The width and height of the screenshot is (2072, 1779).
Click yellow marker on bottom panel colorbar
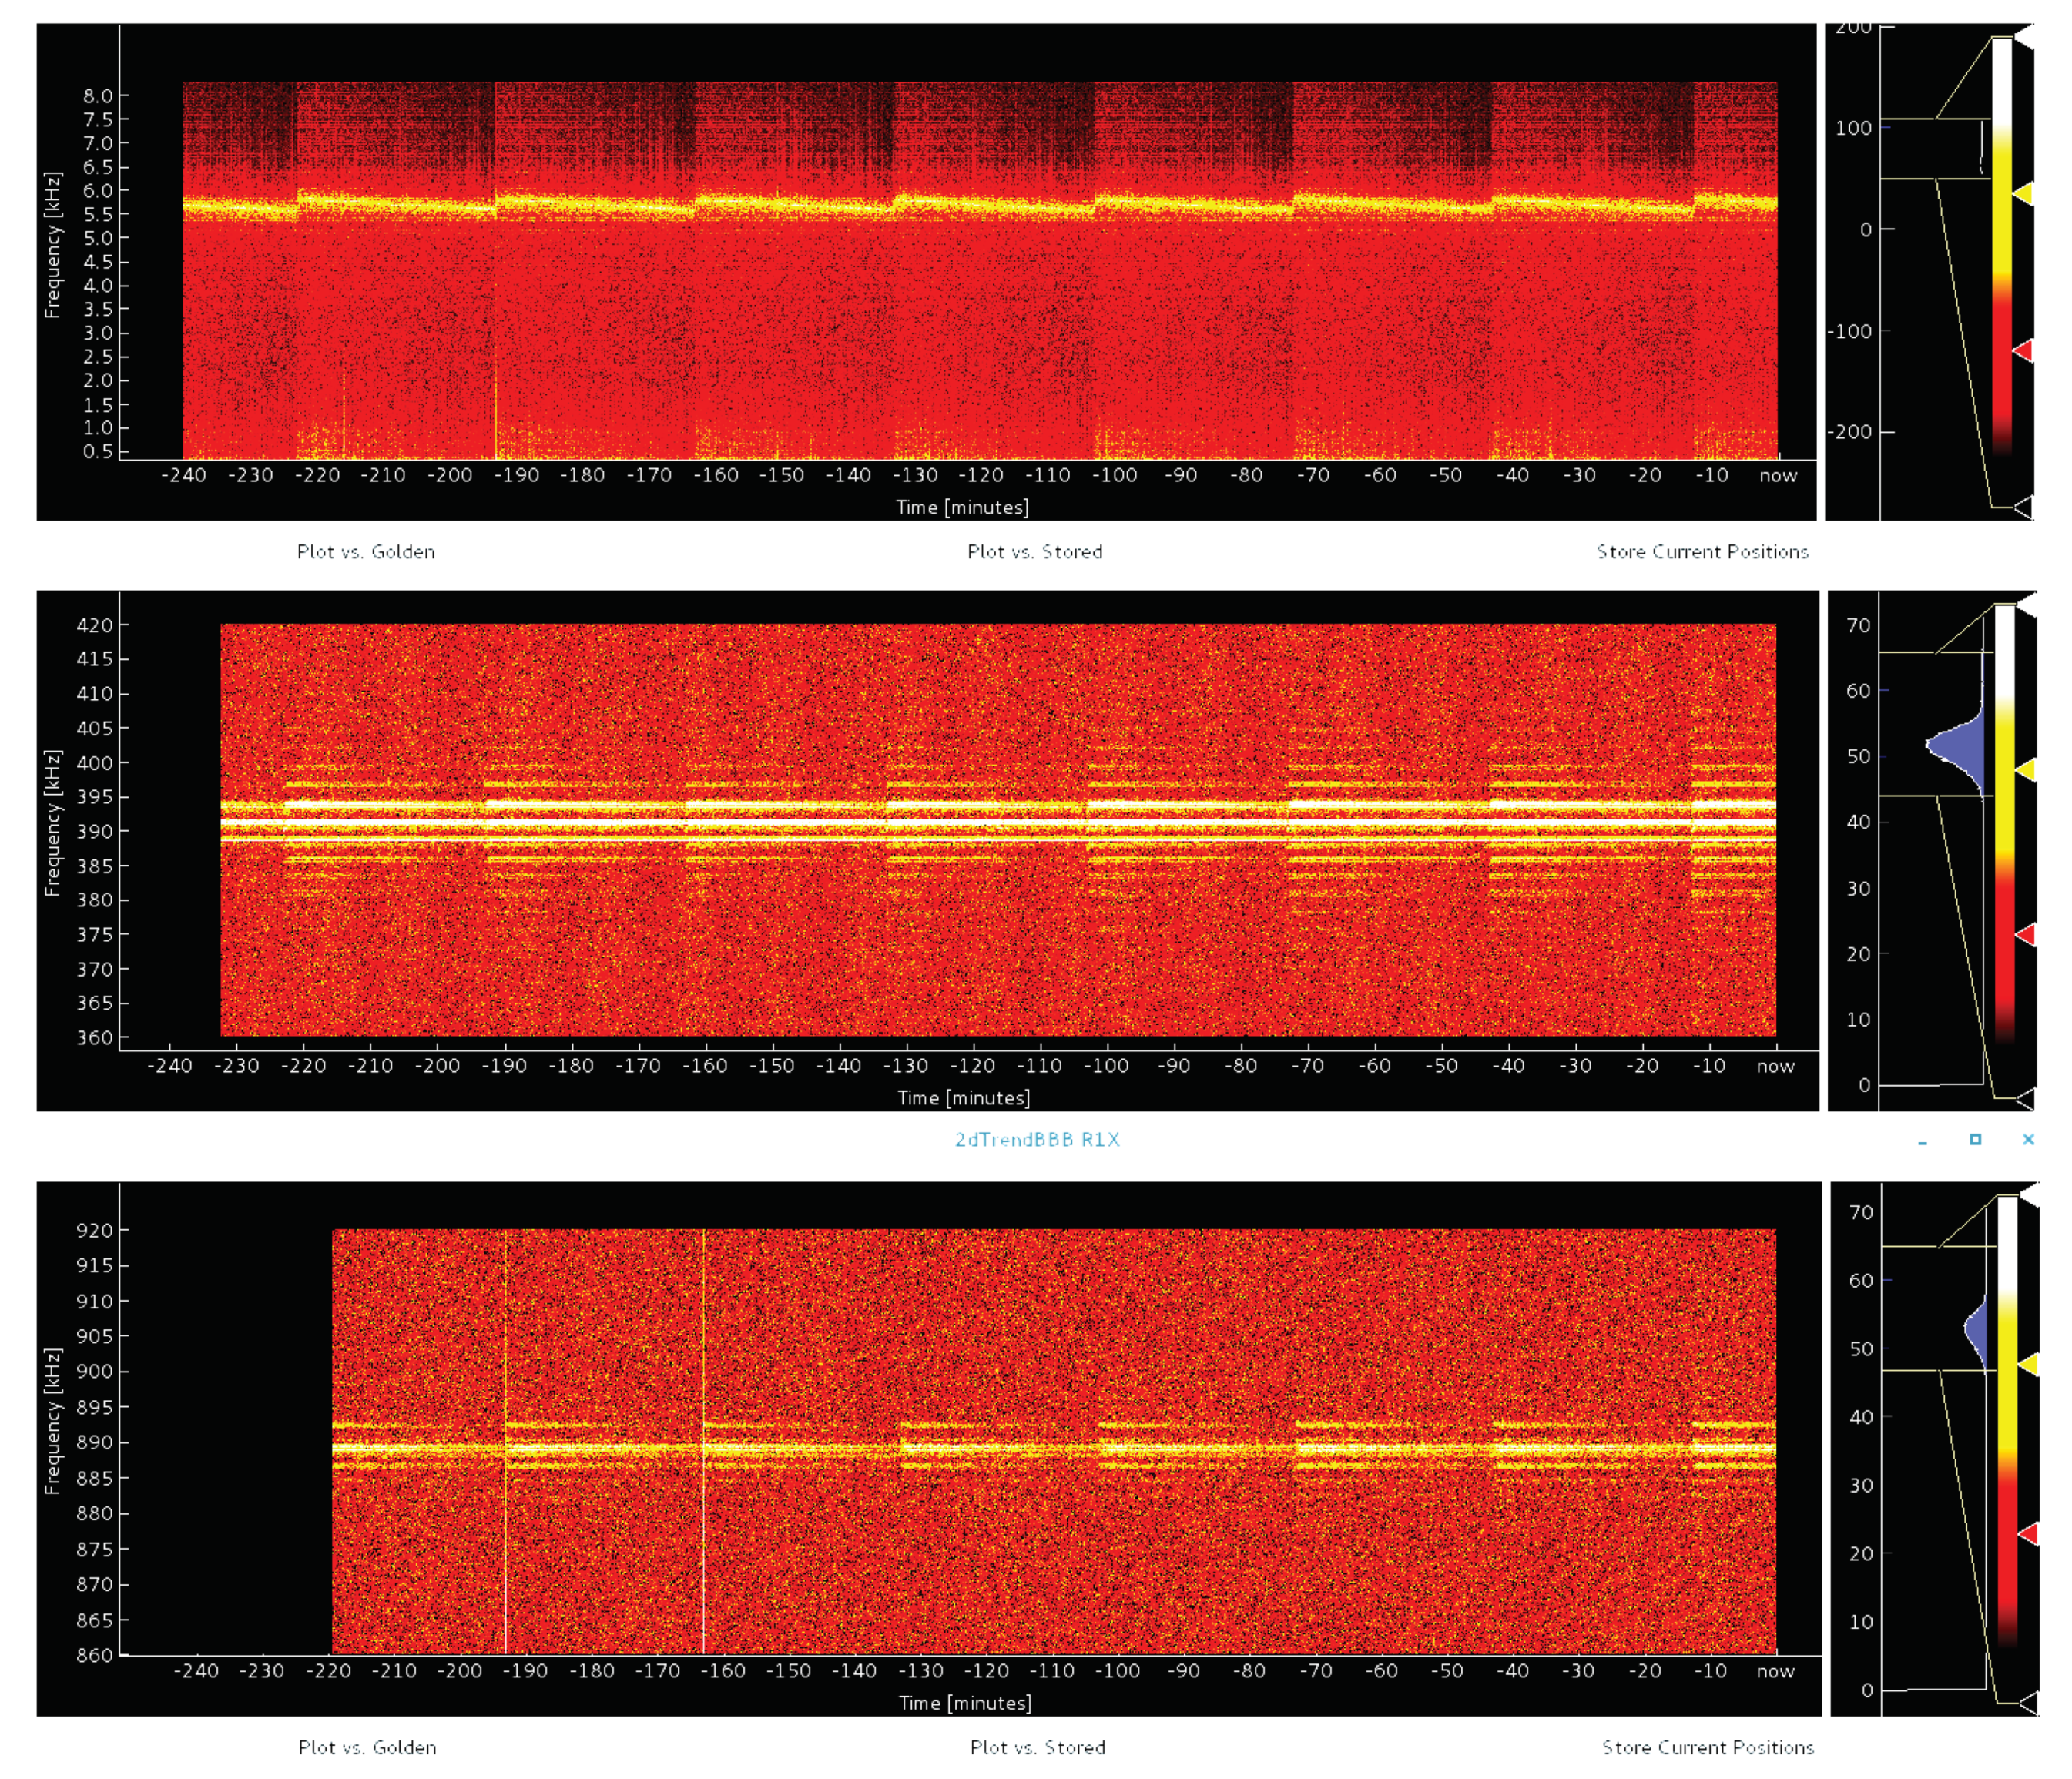(x=2029, y=1363)
